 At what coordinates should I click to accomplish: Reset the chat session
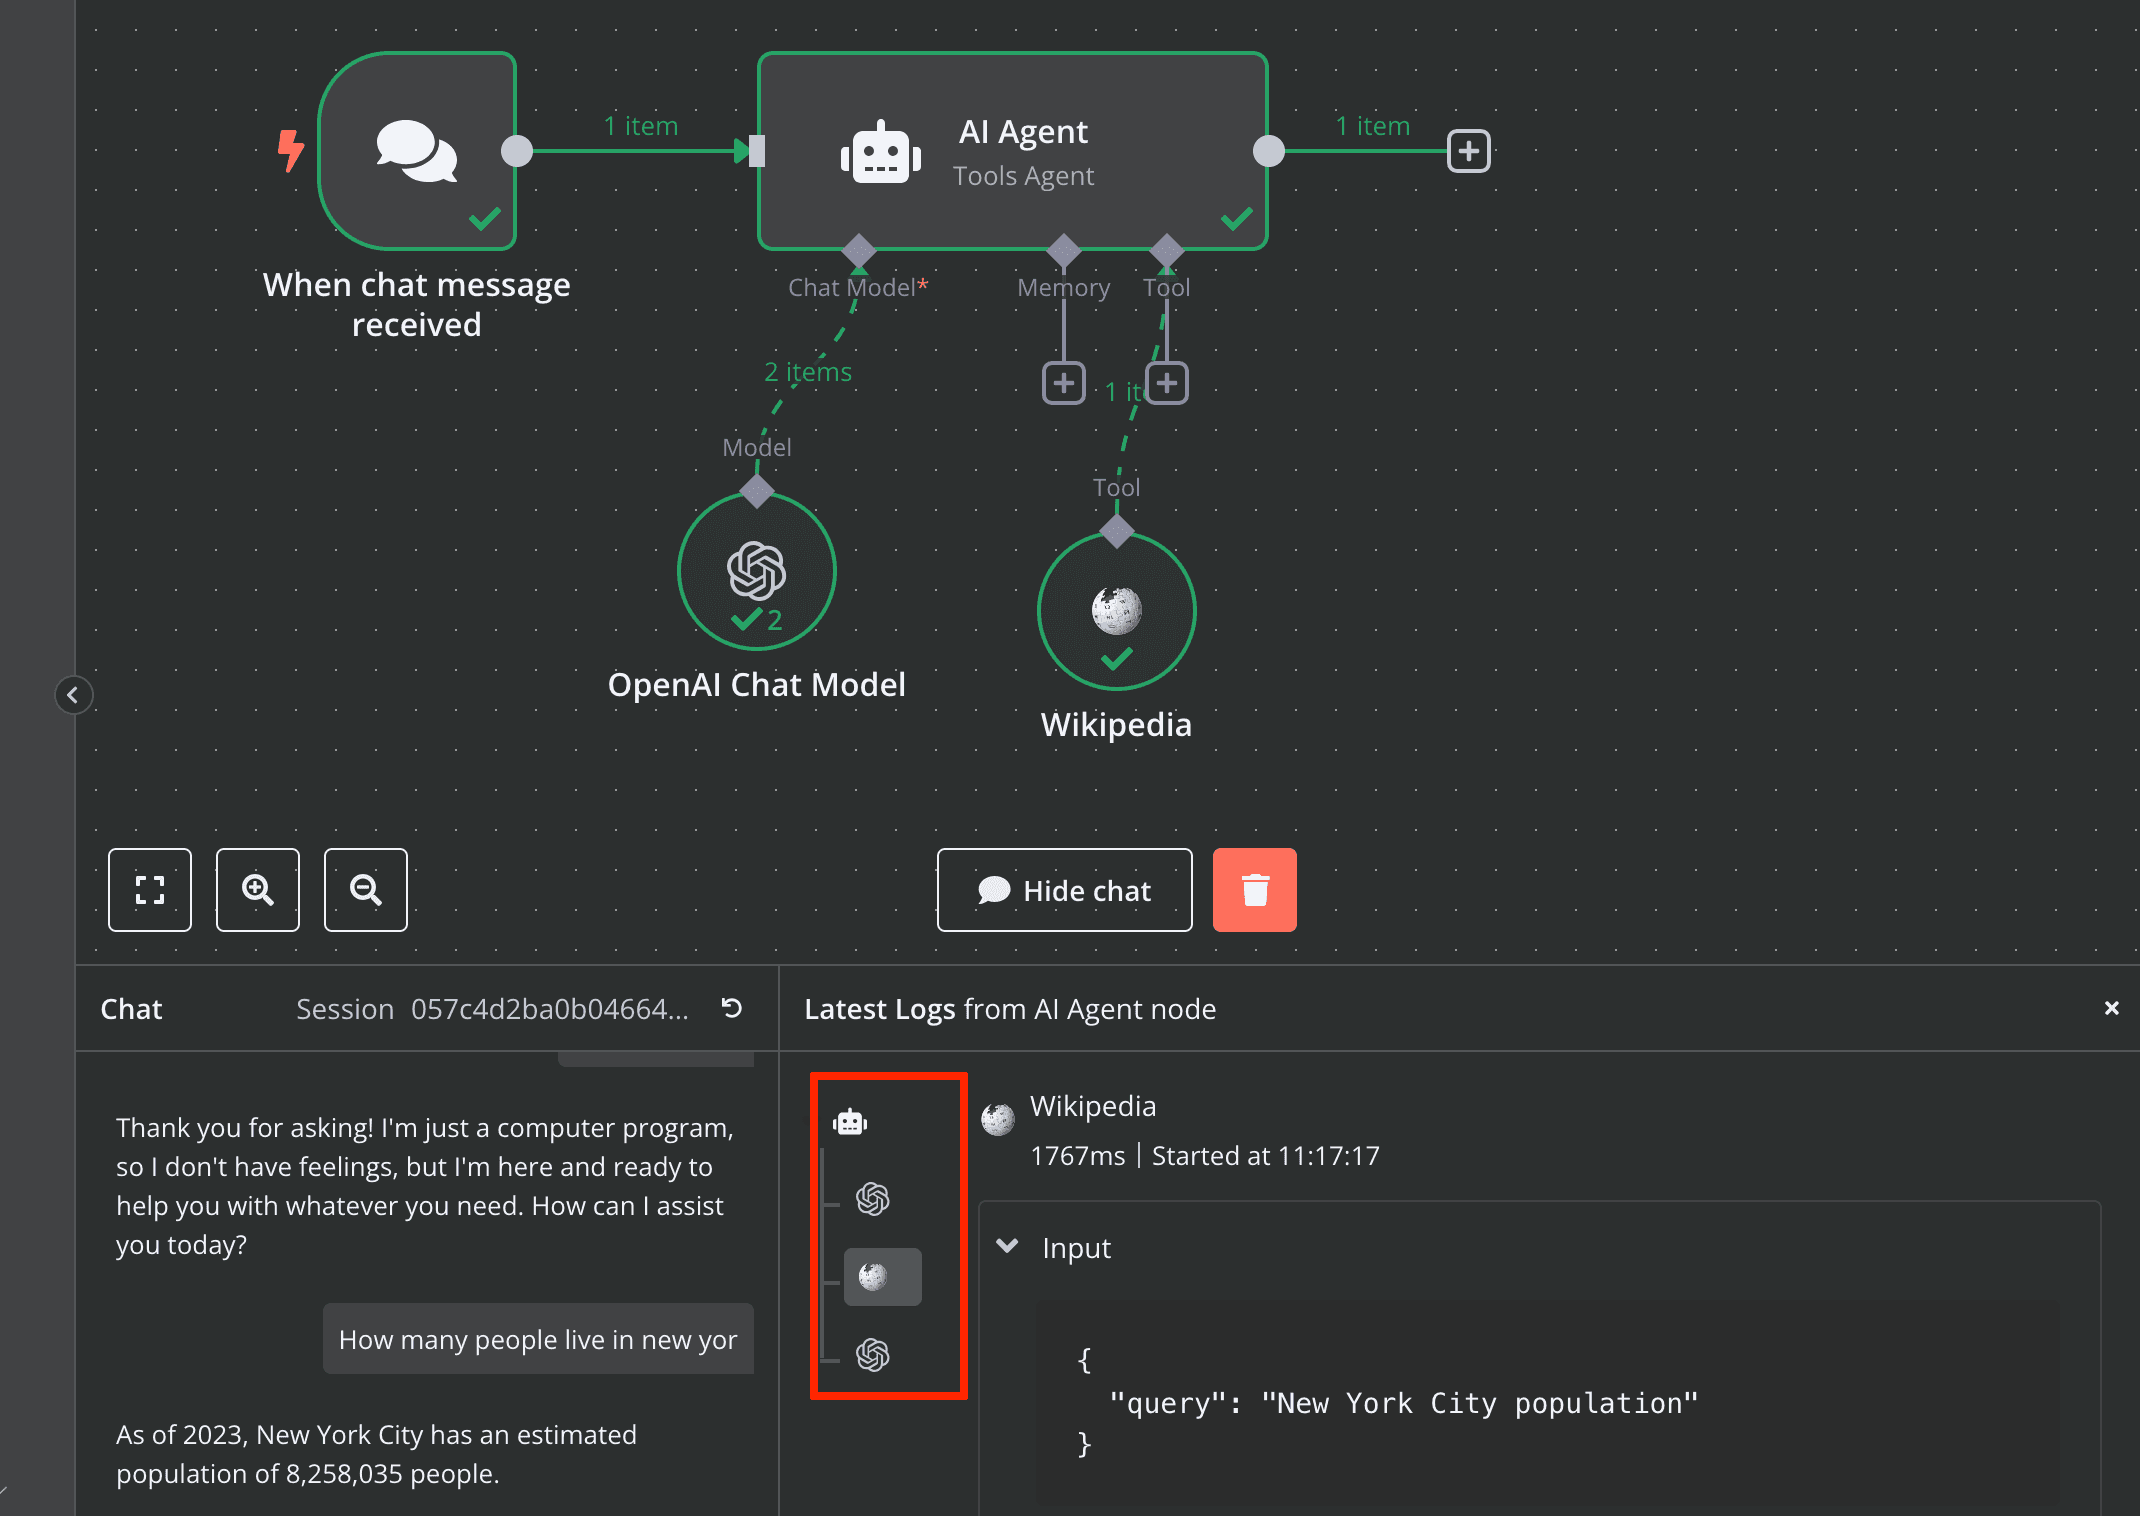click(x=732, y=1008)
